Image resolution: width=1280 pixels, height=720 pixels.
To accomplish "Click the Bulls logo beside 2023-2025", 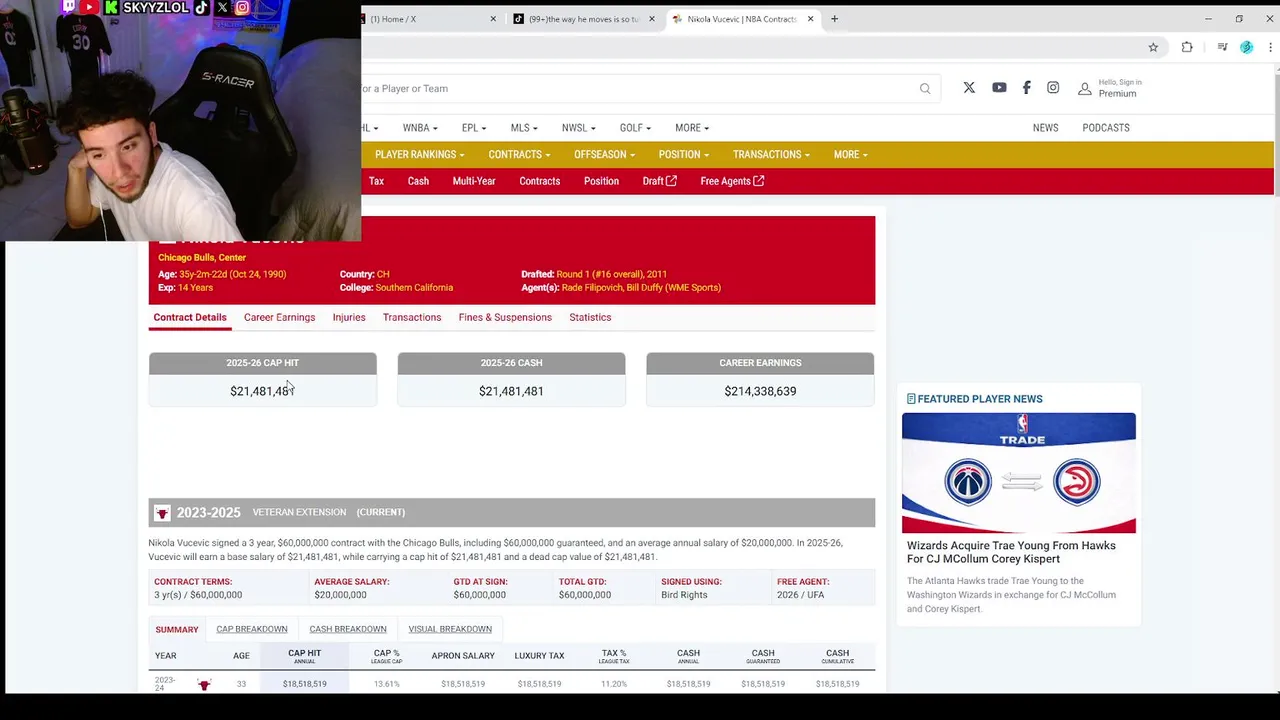I will (x=162, y=513).
